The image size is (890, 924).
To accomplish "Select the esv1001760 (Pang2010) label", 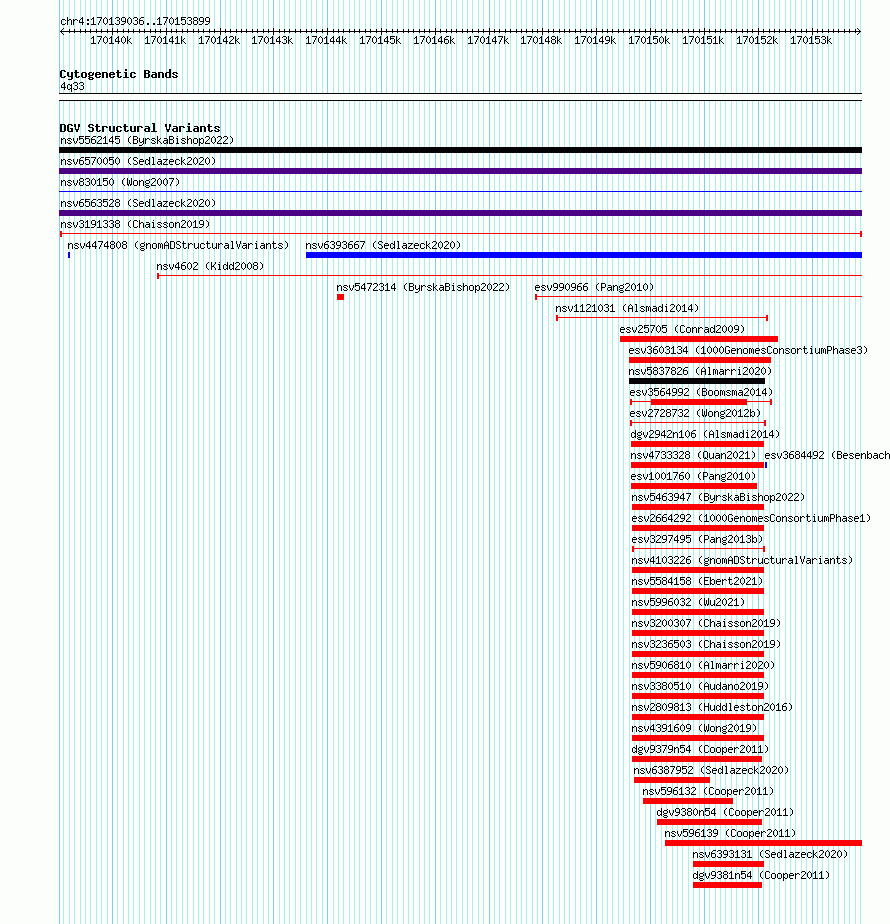I will pos(693,476).
